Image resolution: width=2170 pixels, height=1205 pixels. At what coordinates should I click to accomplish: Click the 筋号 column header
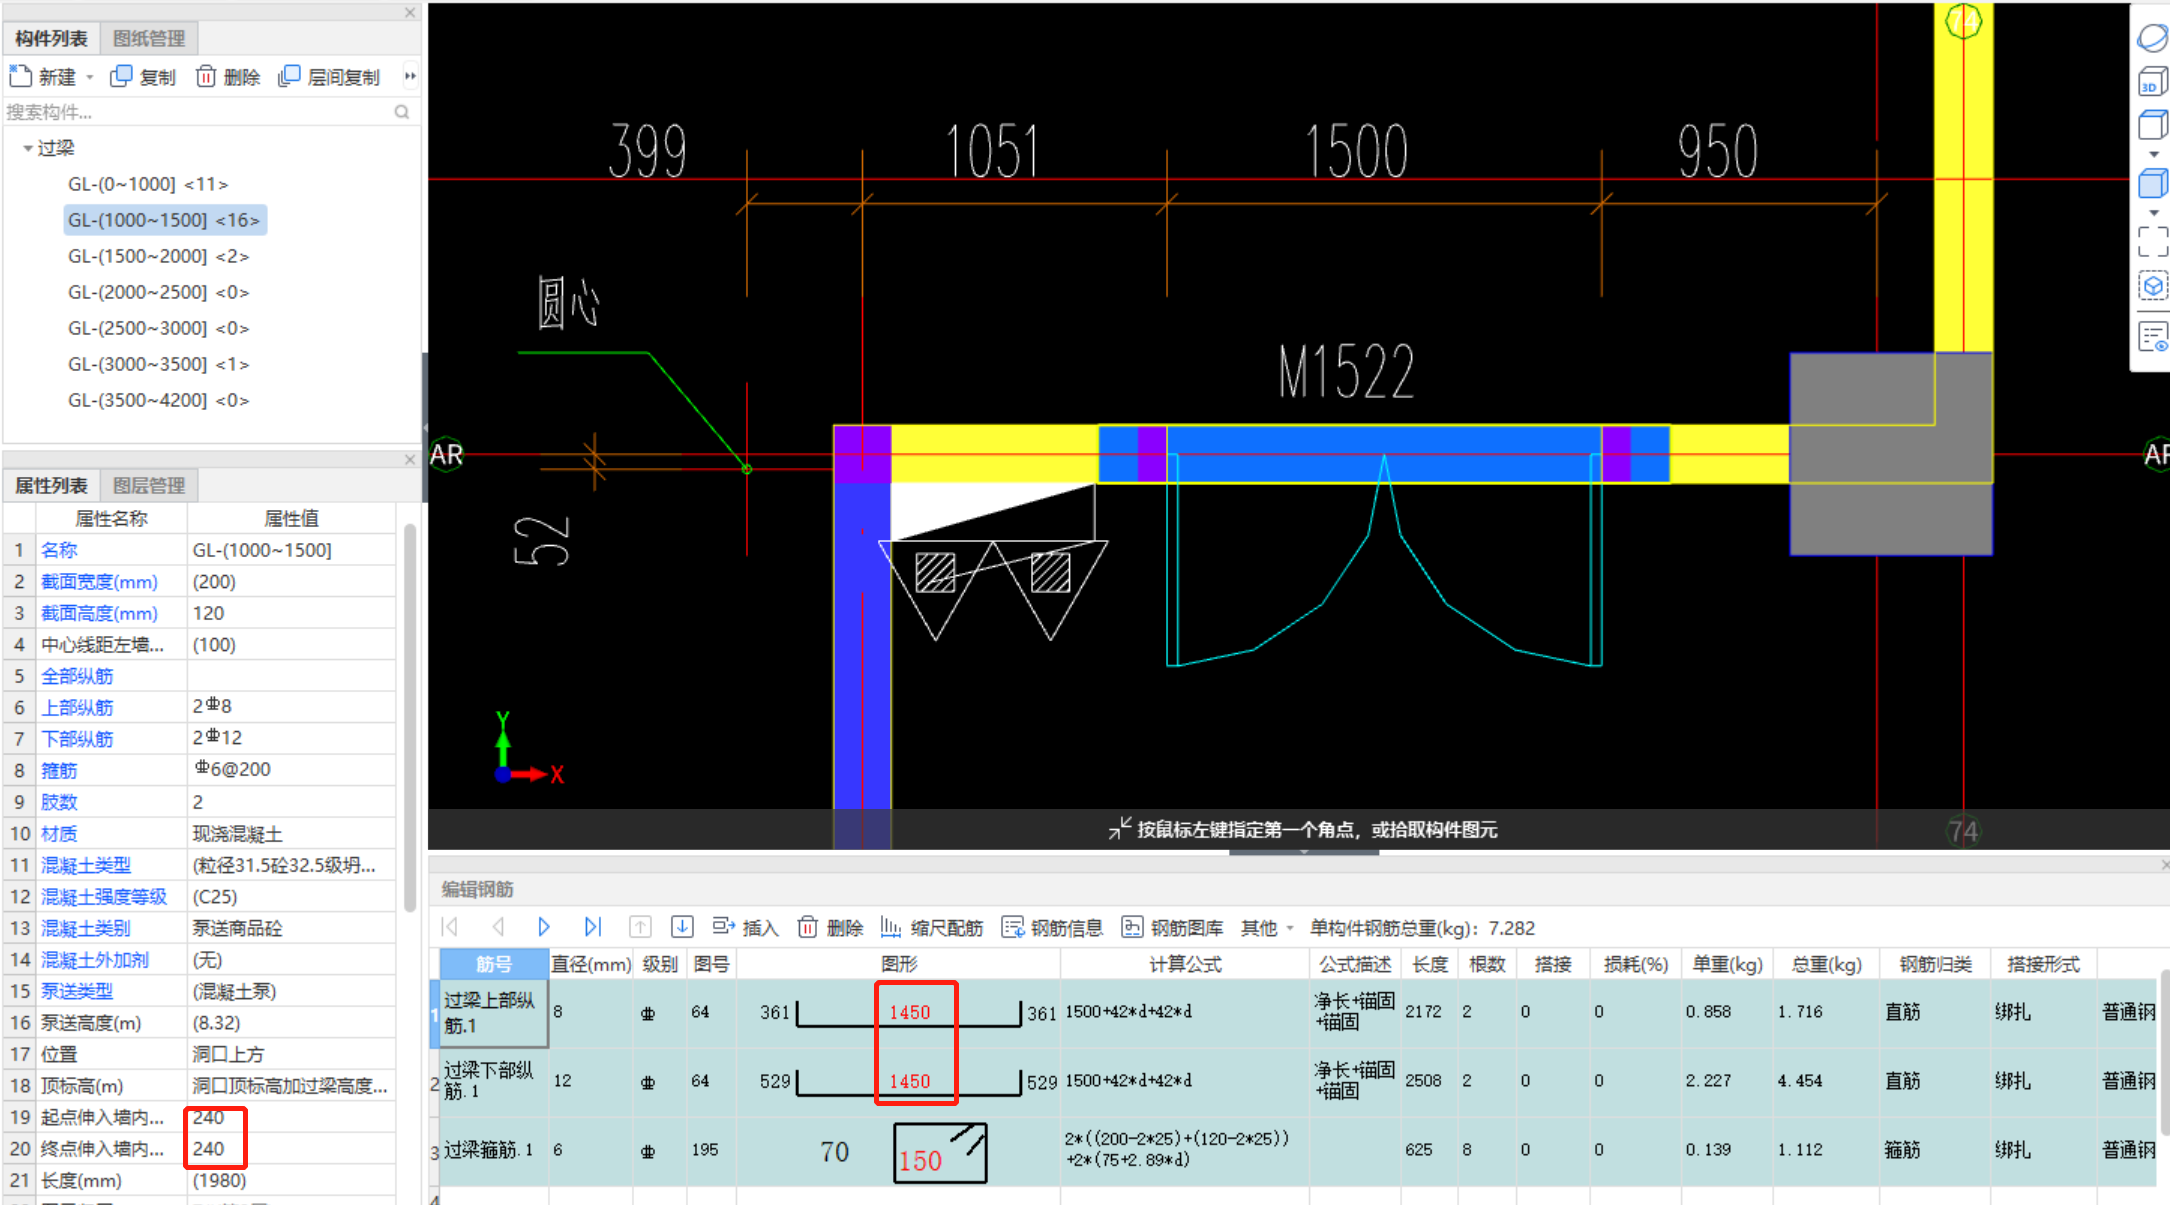pyautogui.click(x=494, y=964)
